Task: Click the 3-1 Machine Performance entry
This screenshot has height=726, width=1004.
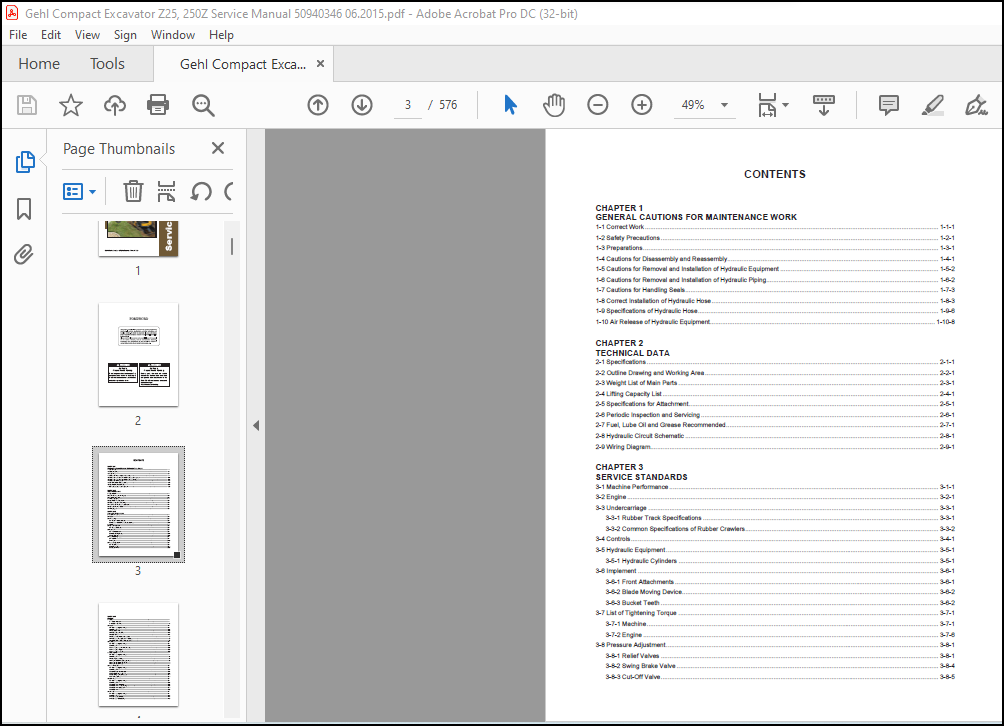Action: click(775, 487)
